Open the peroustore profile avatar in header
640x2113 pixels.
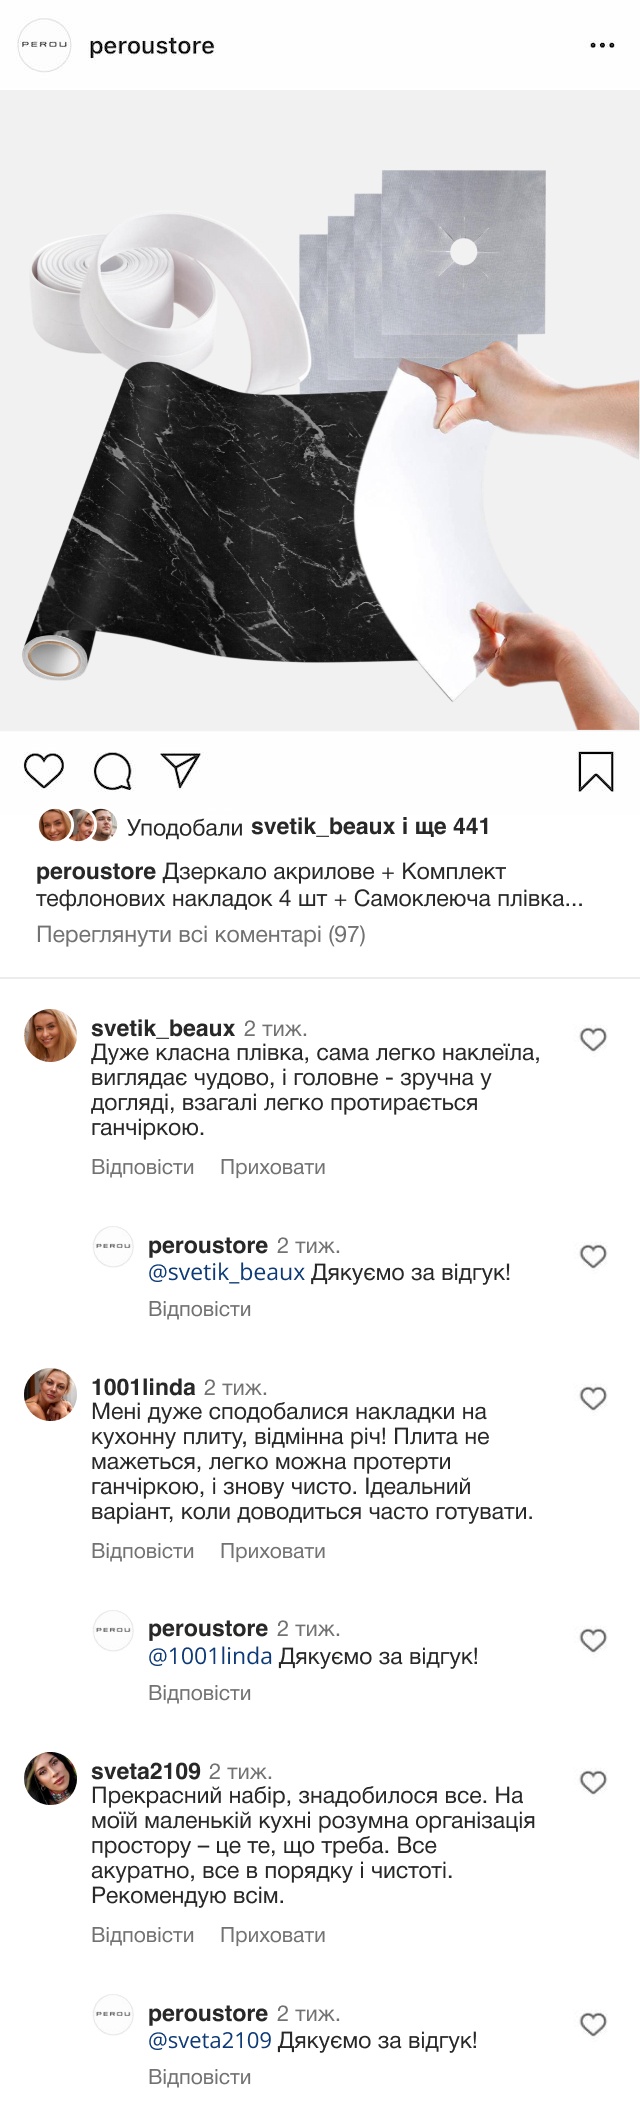(x=45, y=45)
